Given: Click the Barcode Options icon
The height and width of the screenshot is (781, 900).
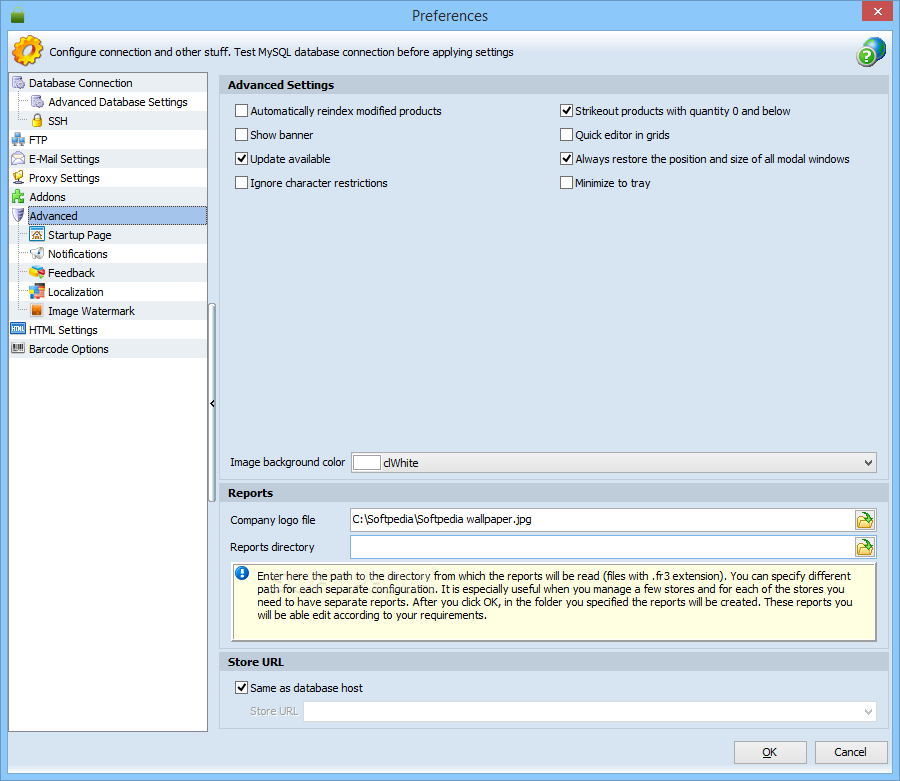Looking at the screenshot, I should click(18, 348).
